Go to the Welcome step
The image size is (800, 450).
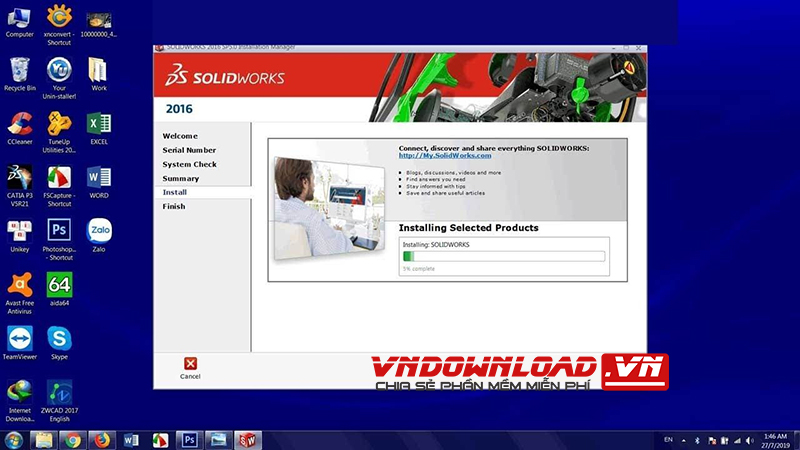point(180,136)
